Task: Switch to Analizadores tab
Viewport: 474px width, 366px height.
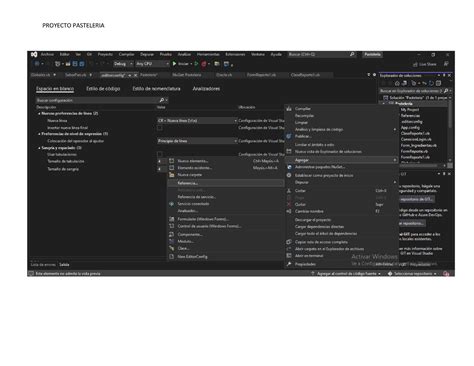Action: [206, 89]
